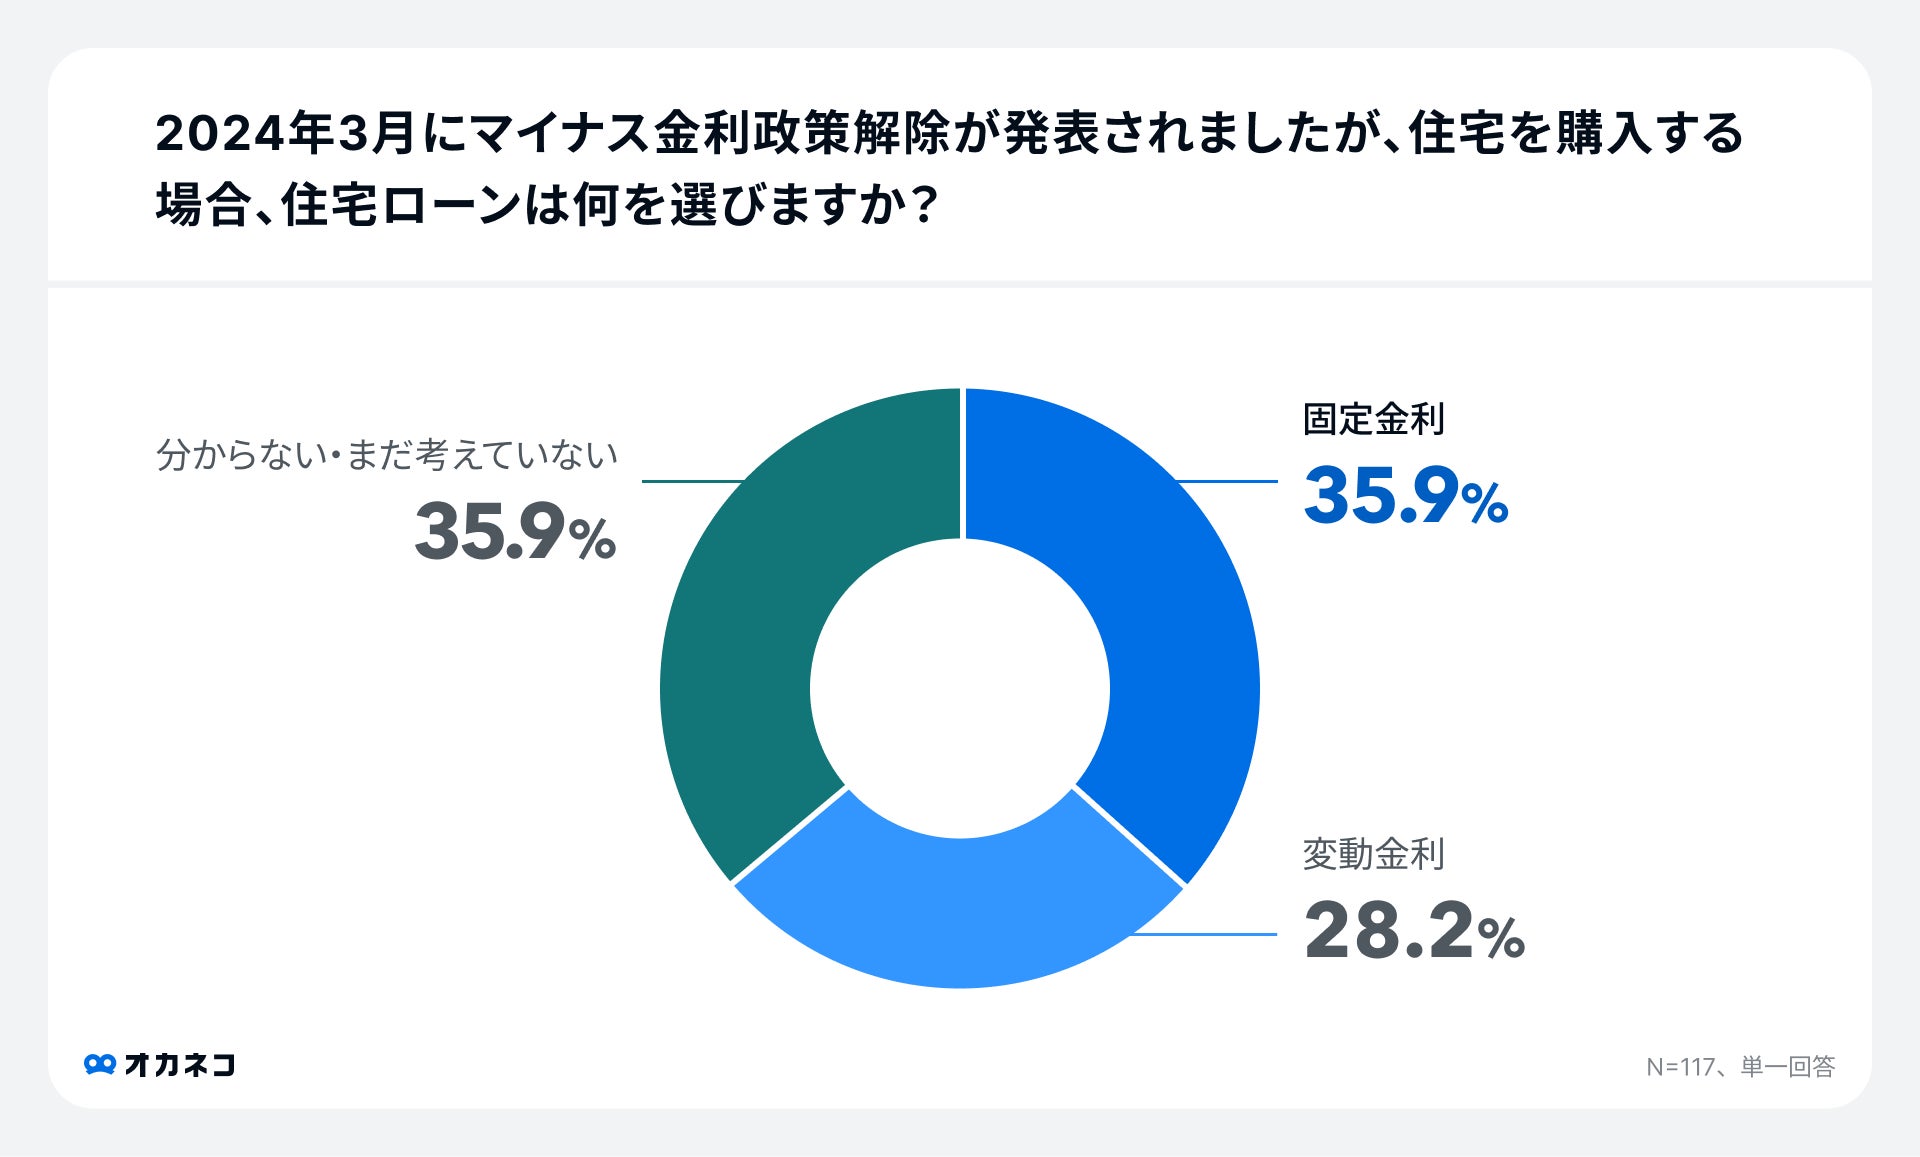Click the 固定金利 category label
Viewport: 1920px width, 1157px height.
[x=1373, y=419]
